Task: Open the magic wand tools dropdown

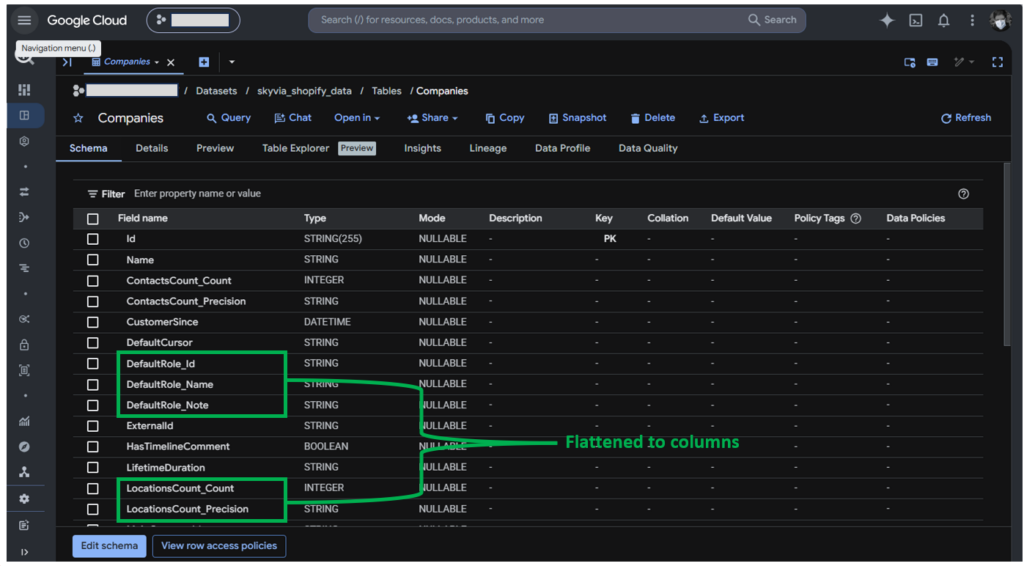Action: click(x=963, y=62)
